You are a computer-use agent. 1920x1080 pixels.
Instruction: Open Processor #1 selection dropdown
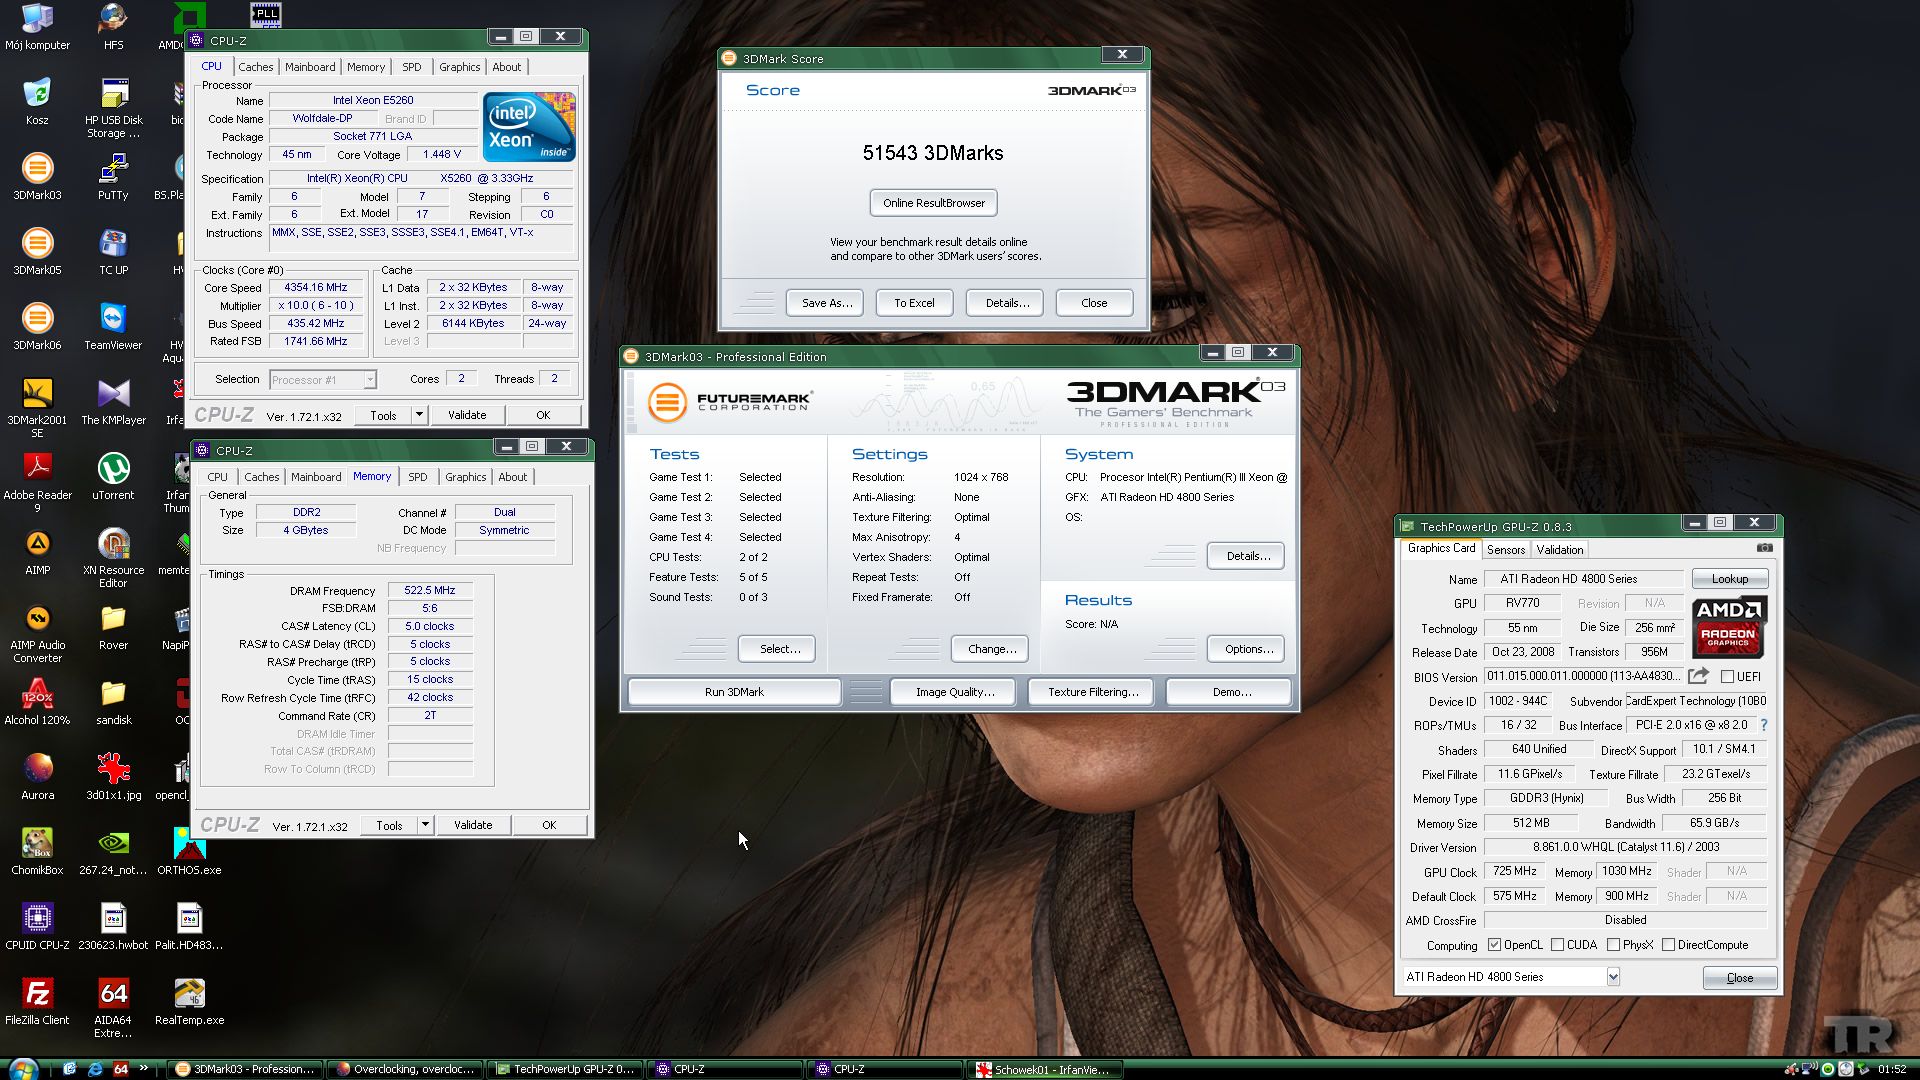click(x=323, y=380)
